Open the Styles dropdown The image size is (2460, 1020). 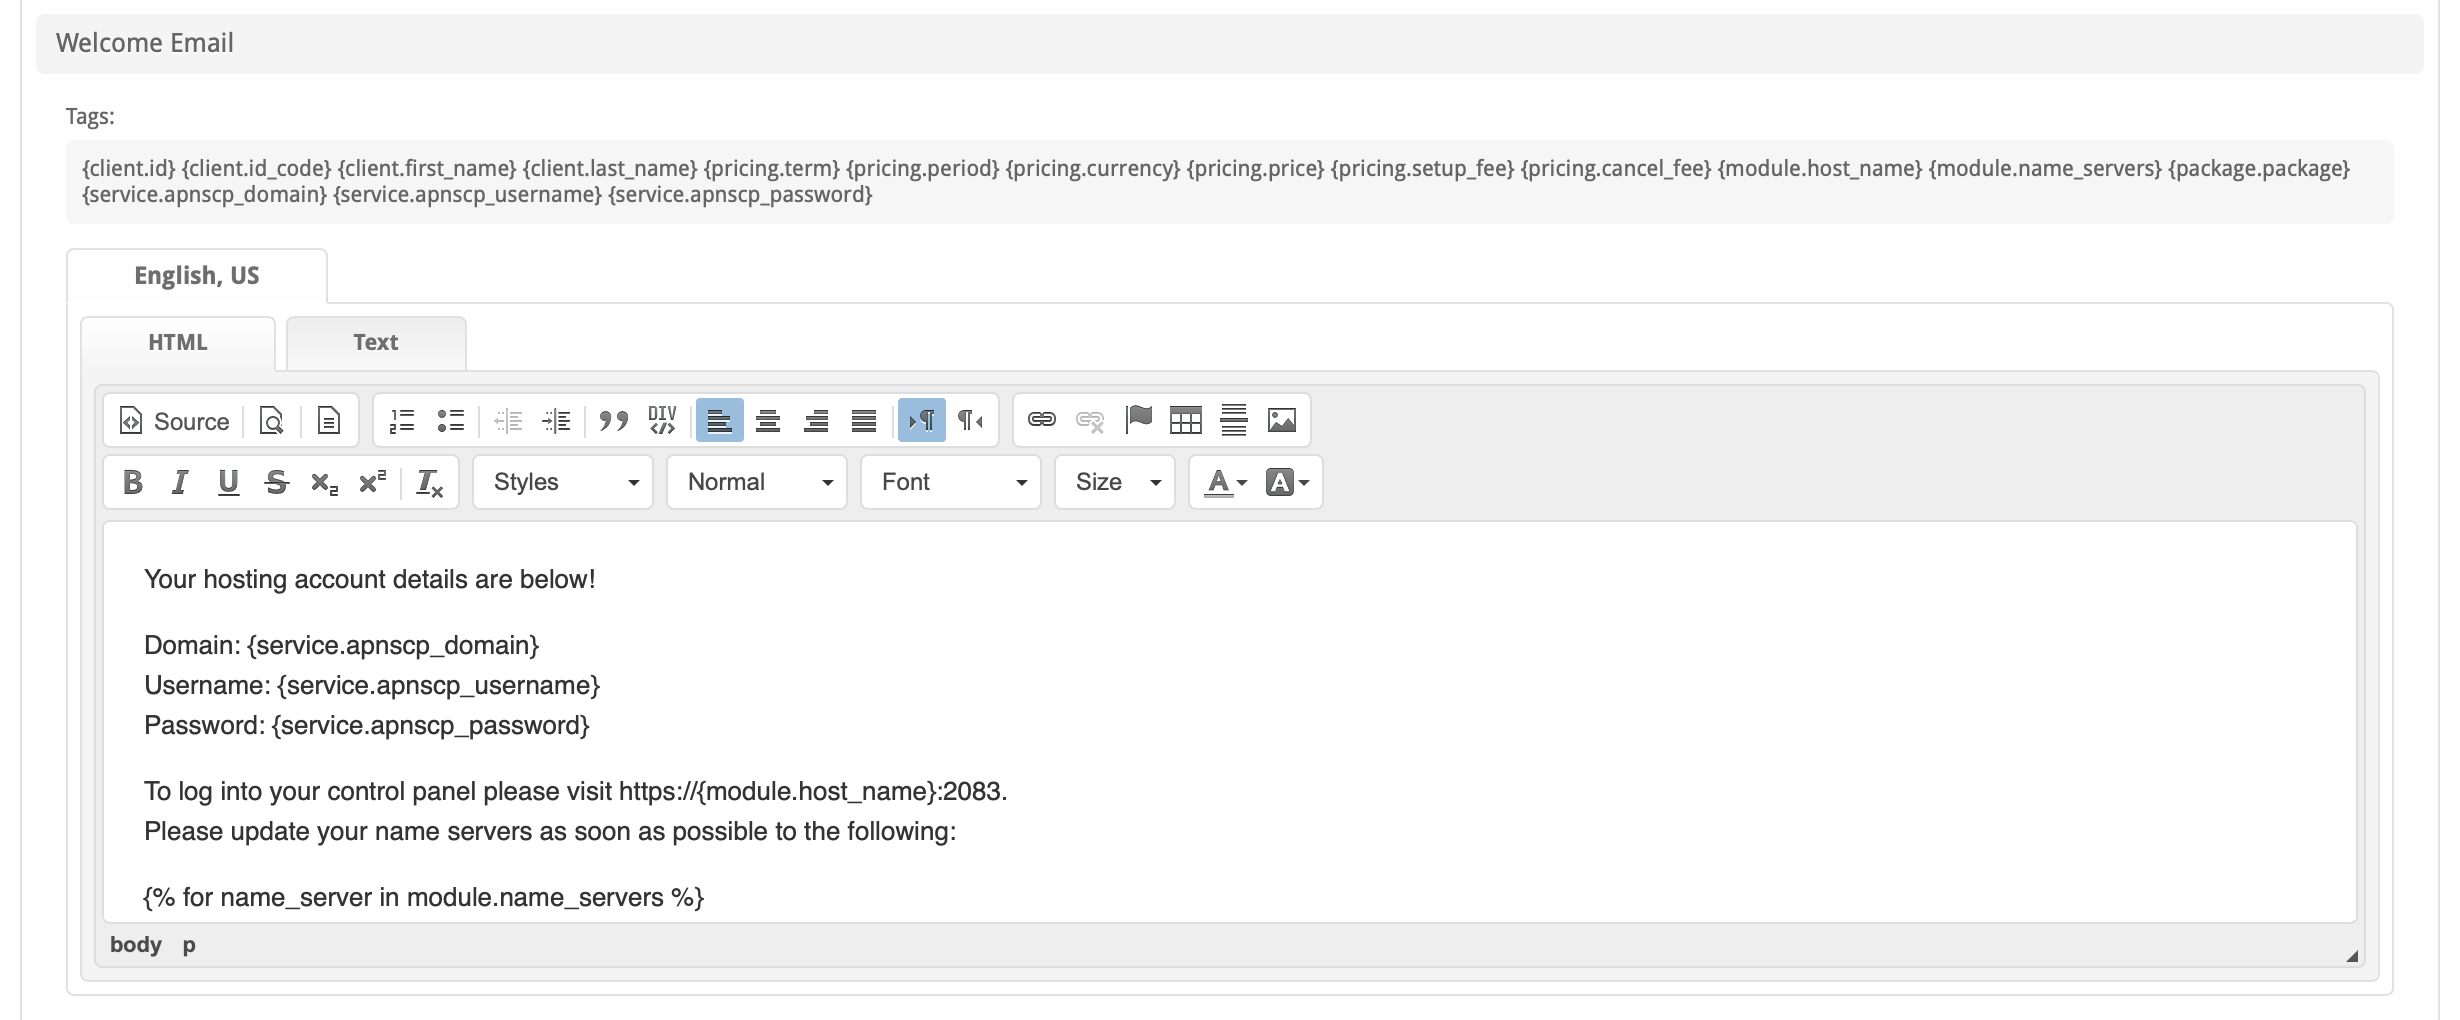(563, 483)
